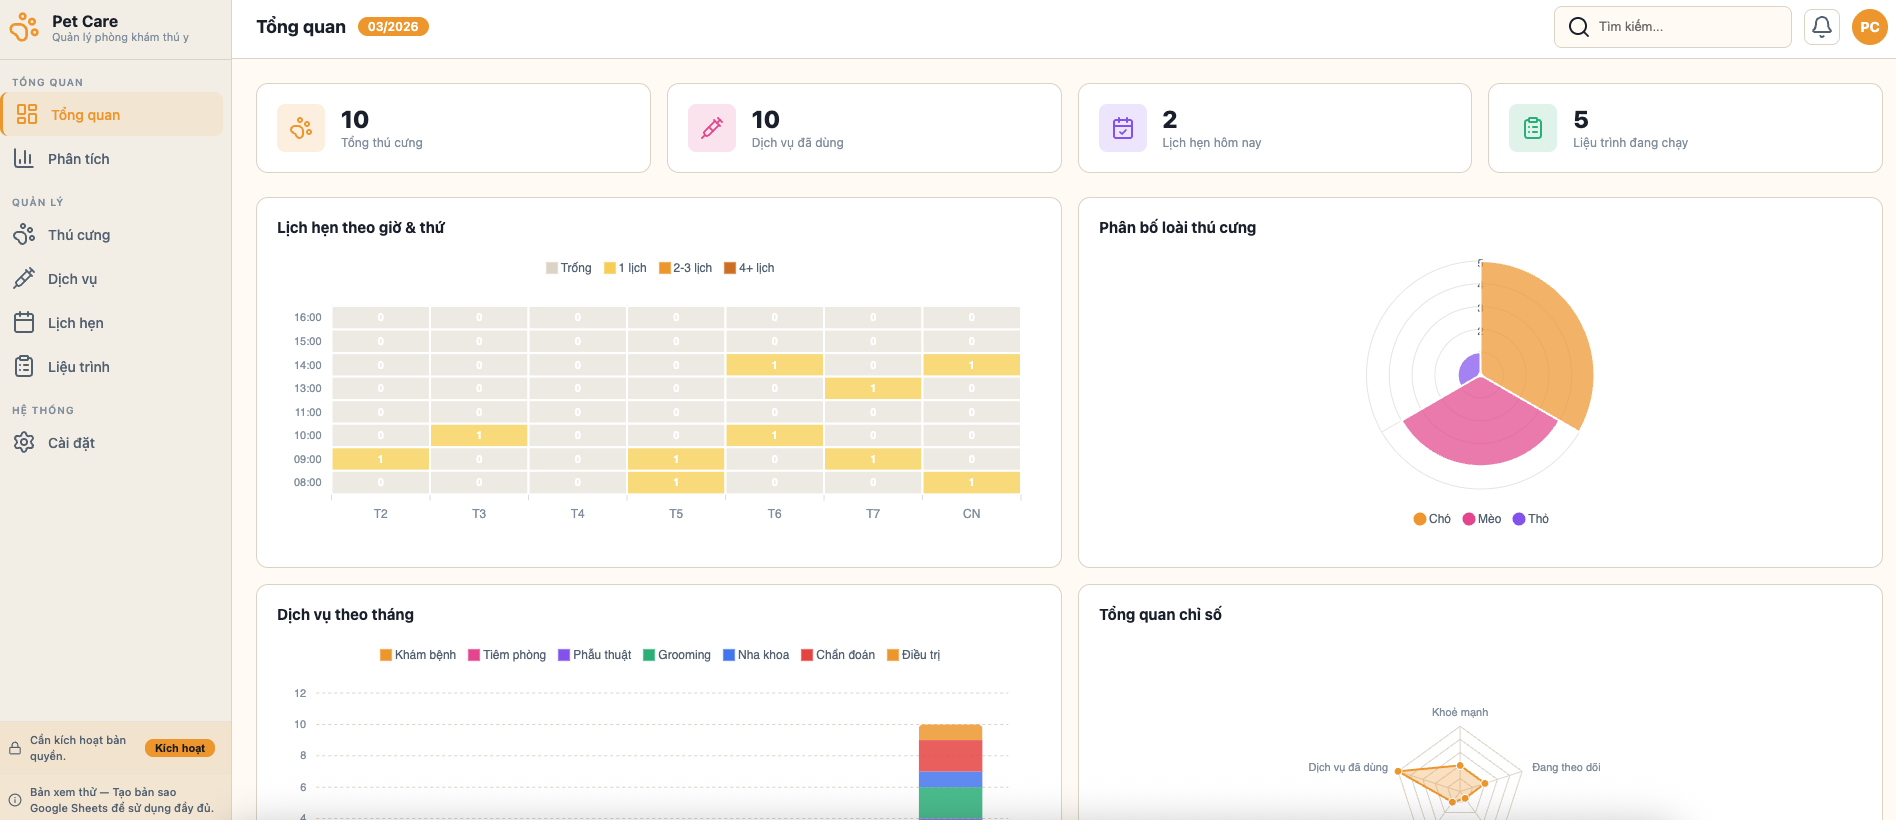
Task: Open the PC user avatar
Action: [x=1869, y=27]
